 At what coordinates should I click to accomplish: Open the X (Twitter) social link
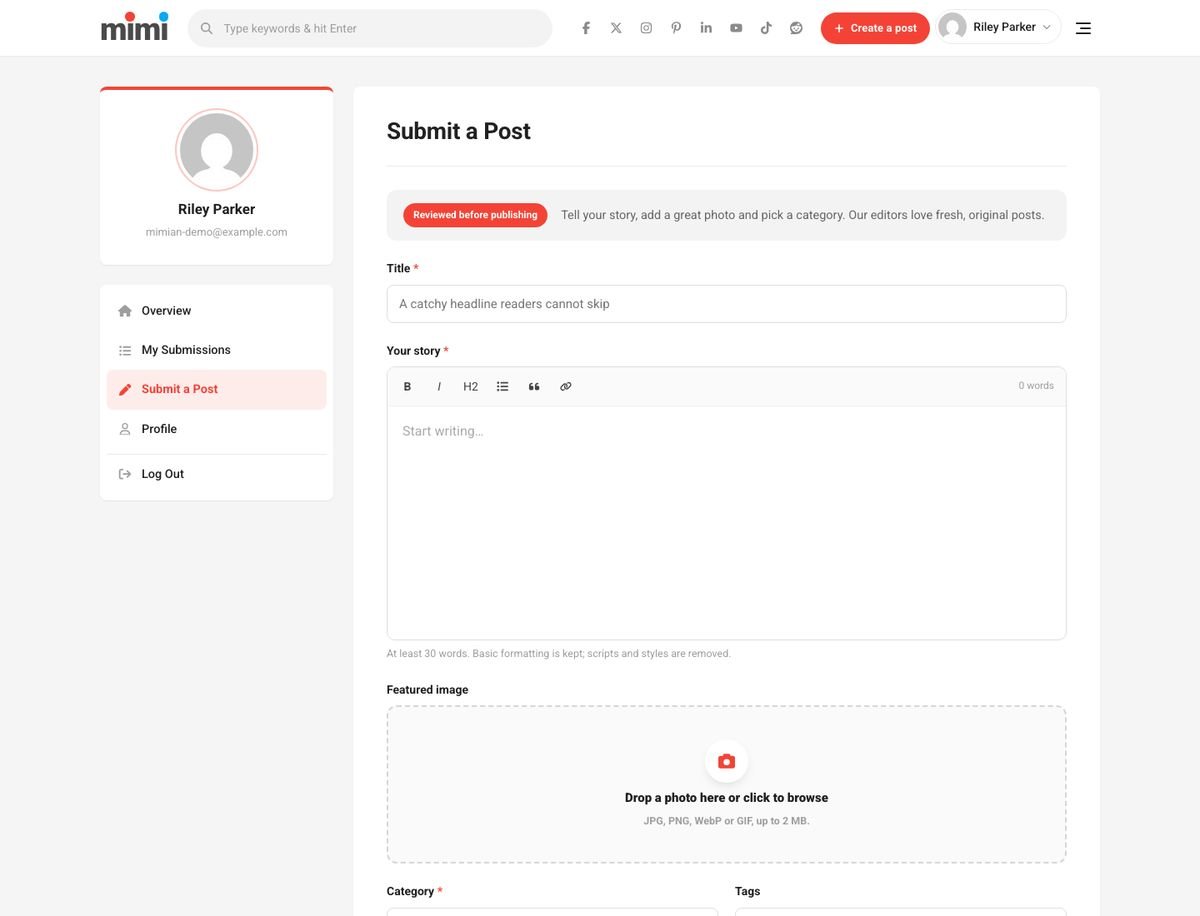[616, 28]
